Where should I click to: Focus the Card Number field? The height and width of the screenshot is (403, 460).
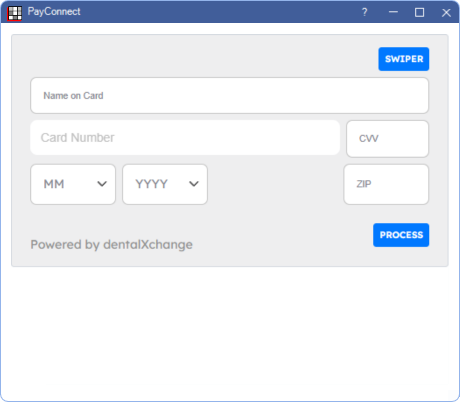tap(185, 138)
